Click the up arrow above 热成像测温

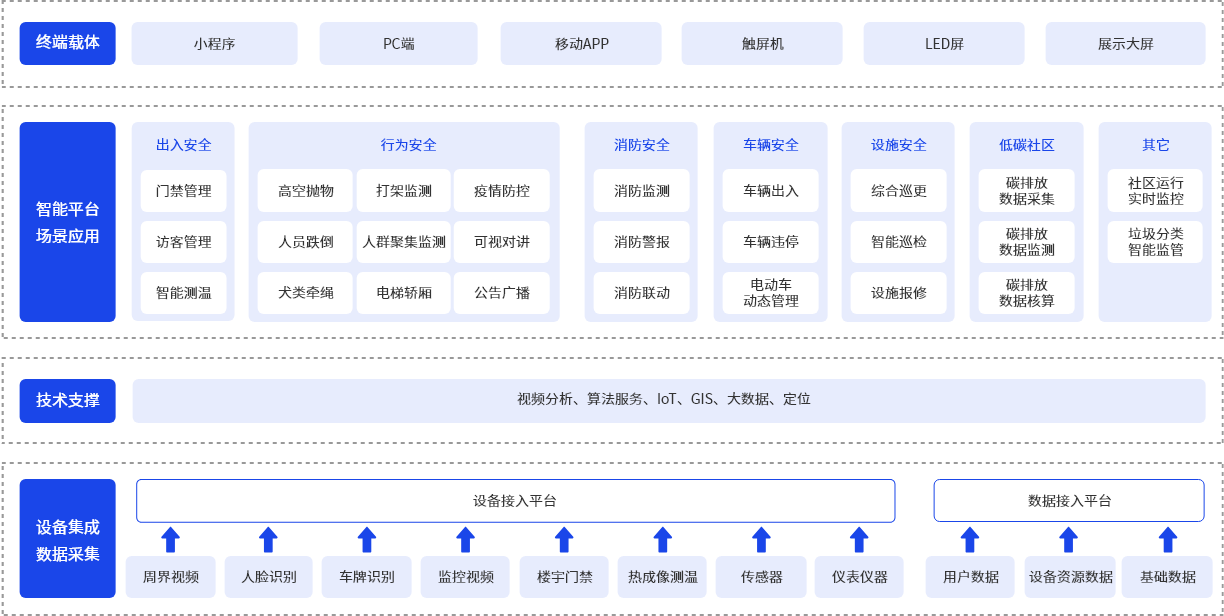[x=662, y=540]
